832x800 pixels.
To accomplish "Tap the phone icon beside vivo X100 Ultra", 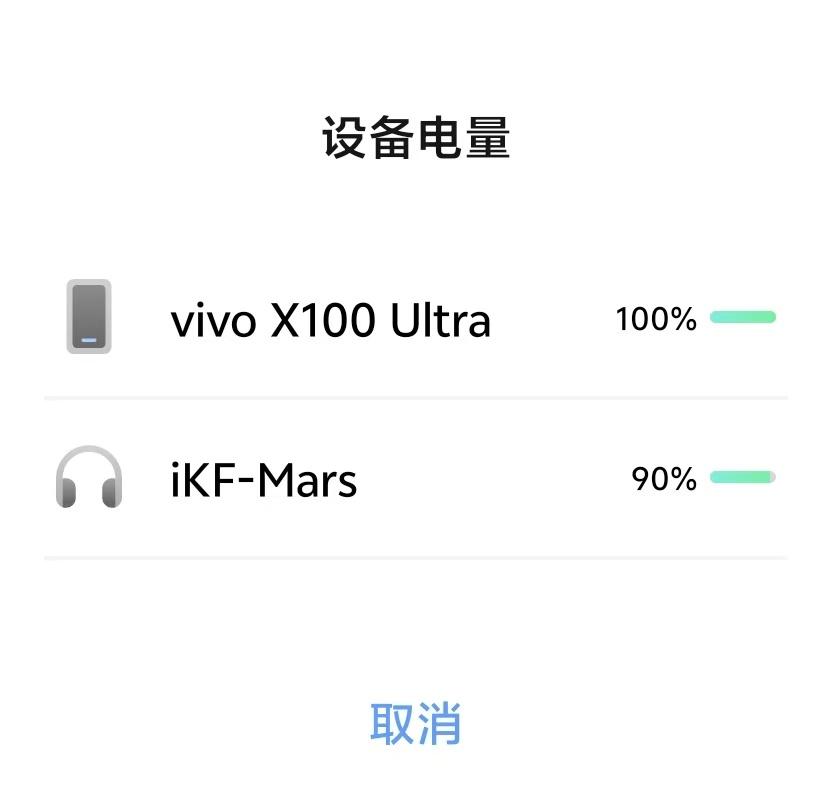I will coord(89,317).
